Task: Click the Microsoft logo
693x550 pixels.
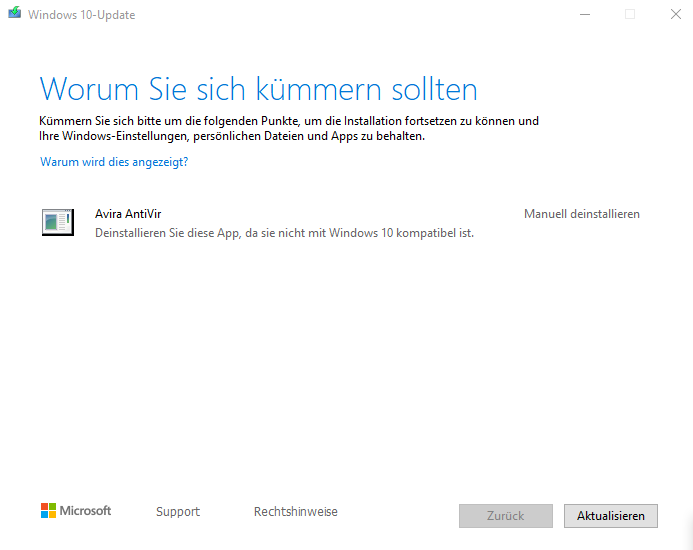Action: [x=76, y=511]
